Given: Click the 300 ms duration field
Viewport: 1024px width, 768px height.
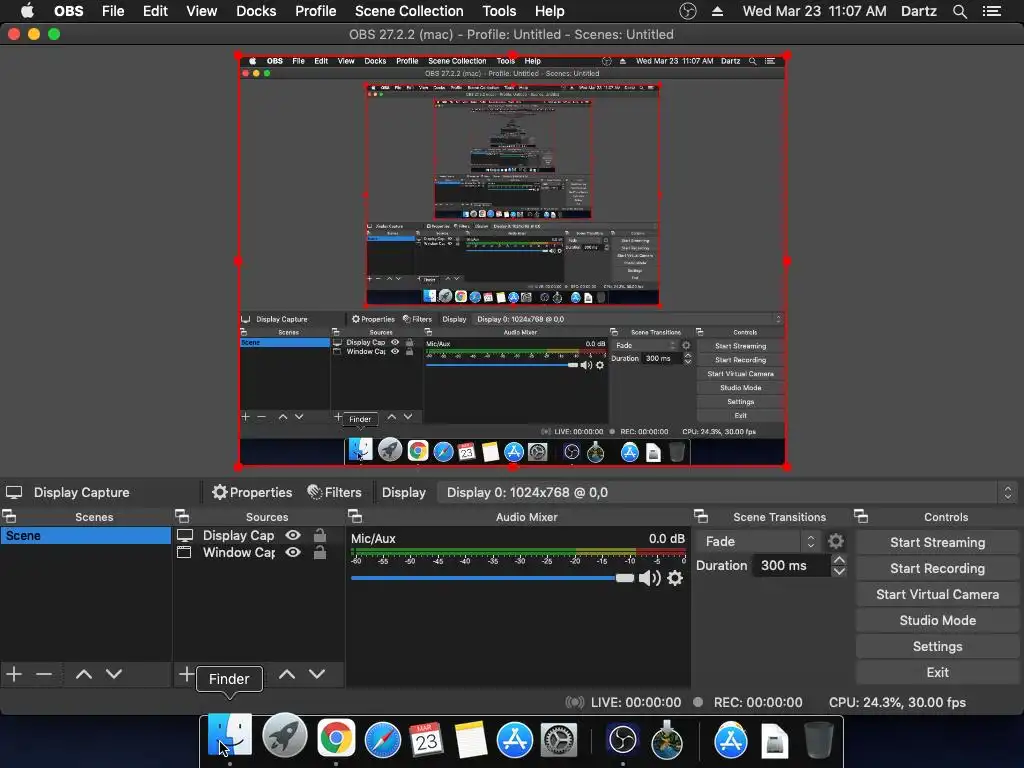Looking at the screenshot, I should point(791,566).
